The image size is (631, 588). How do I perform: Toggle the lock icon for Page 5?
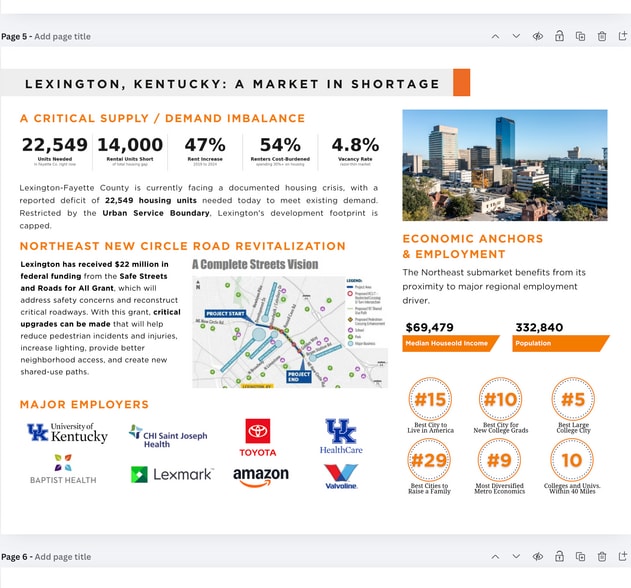[x=559, y=36]
